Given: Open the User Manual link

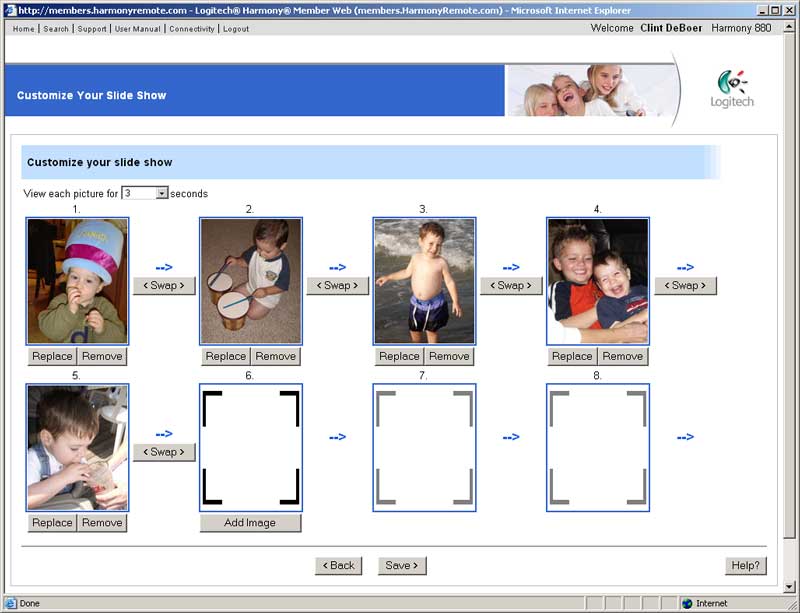Looking at the screenshot, I should (x=137, y=29).
